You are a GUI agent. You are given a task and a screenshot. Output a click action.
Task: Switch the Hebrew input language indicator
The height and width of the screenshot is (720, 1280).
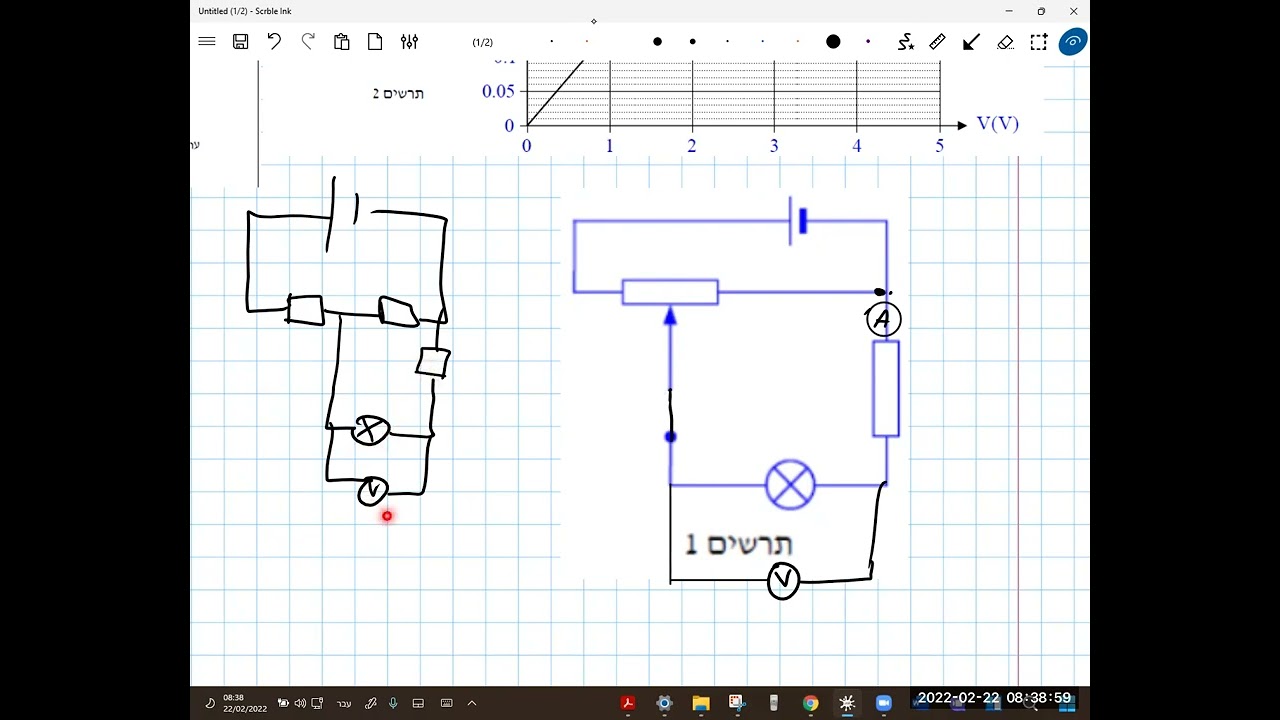coord(344,703)
